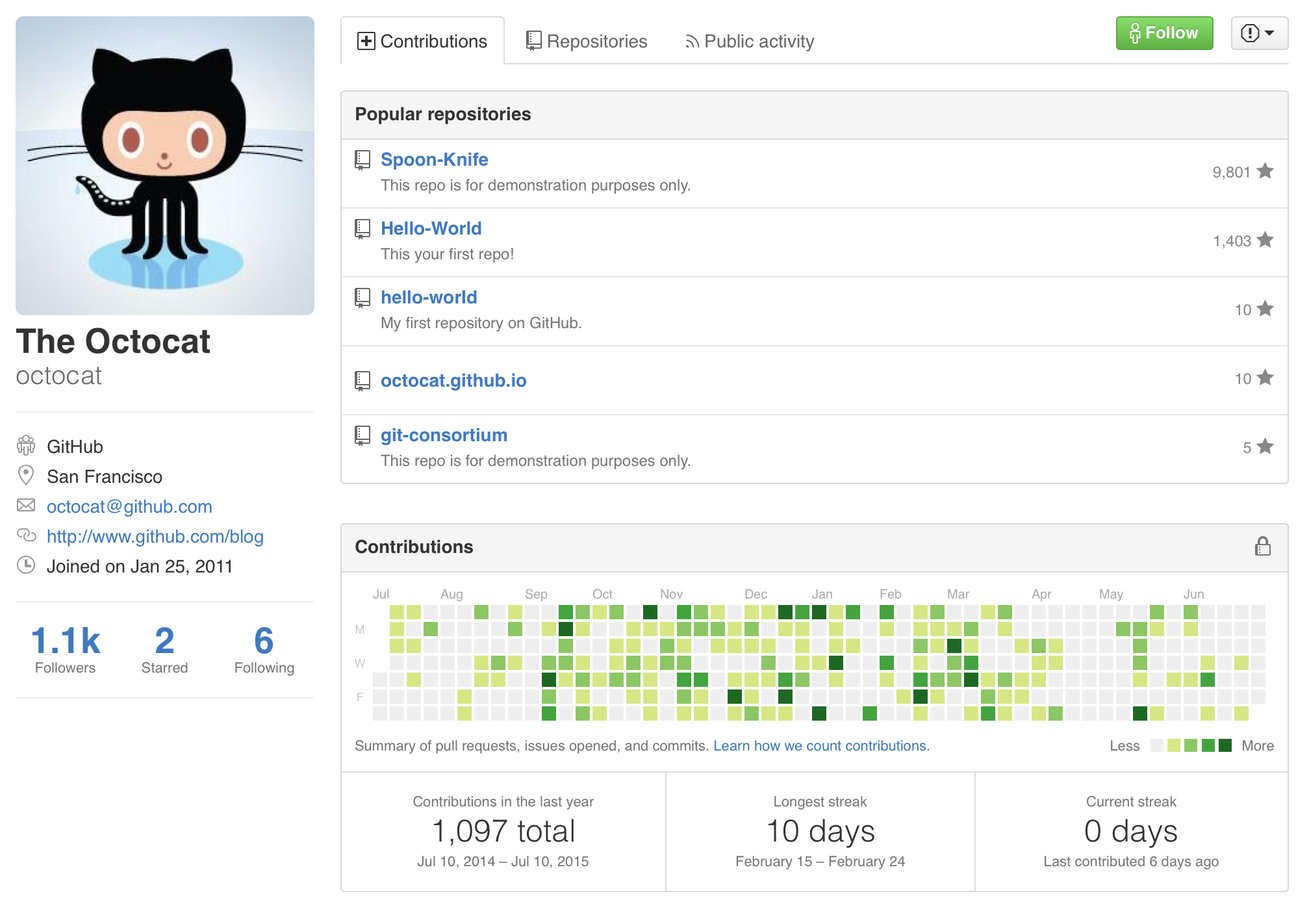Viewport: 1309px width, 900px height.
Task: Click the 9,801 star count
Action: (x=1231, y=172)
